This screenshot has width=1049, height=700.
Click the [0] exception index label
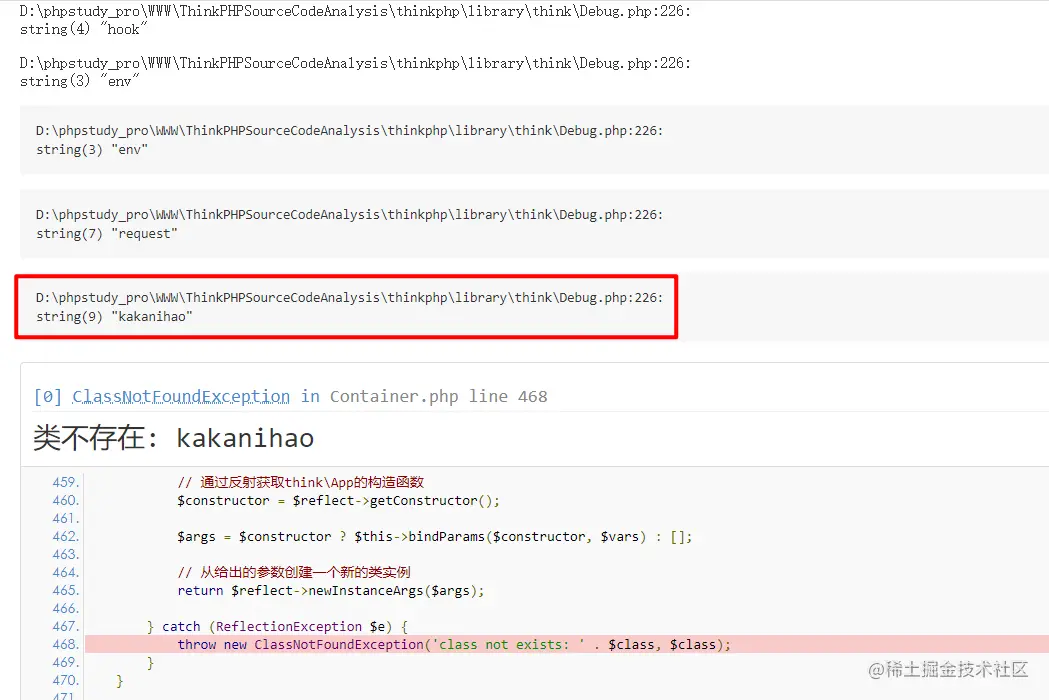click(x=48, y=396)
